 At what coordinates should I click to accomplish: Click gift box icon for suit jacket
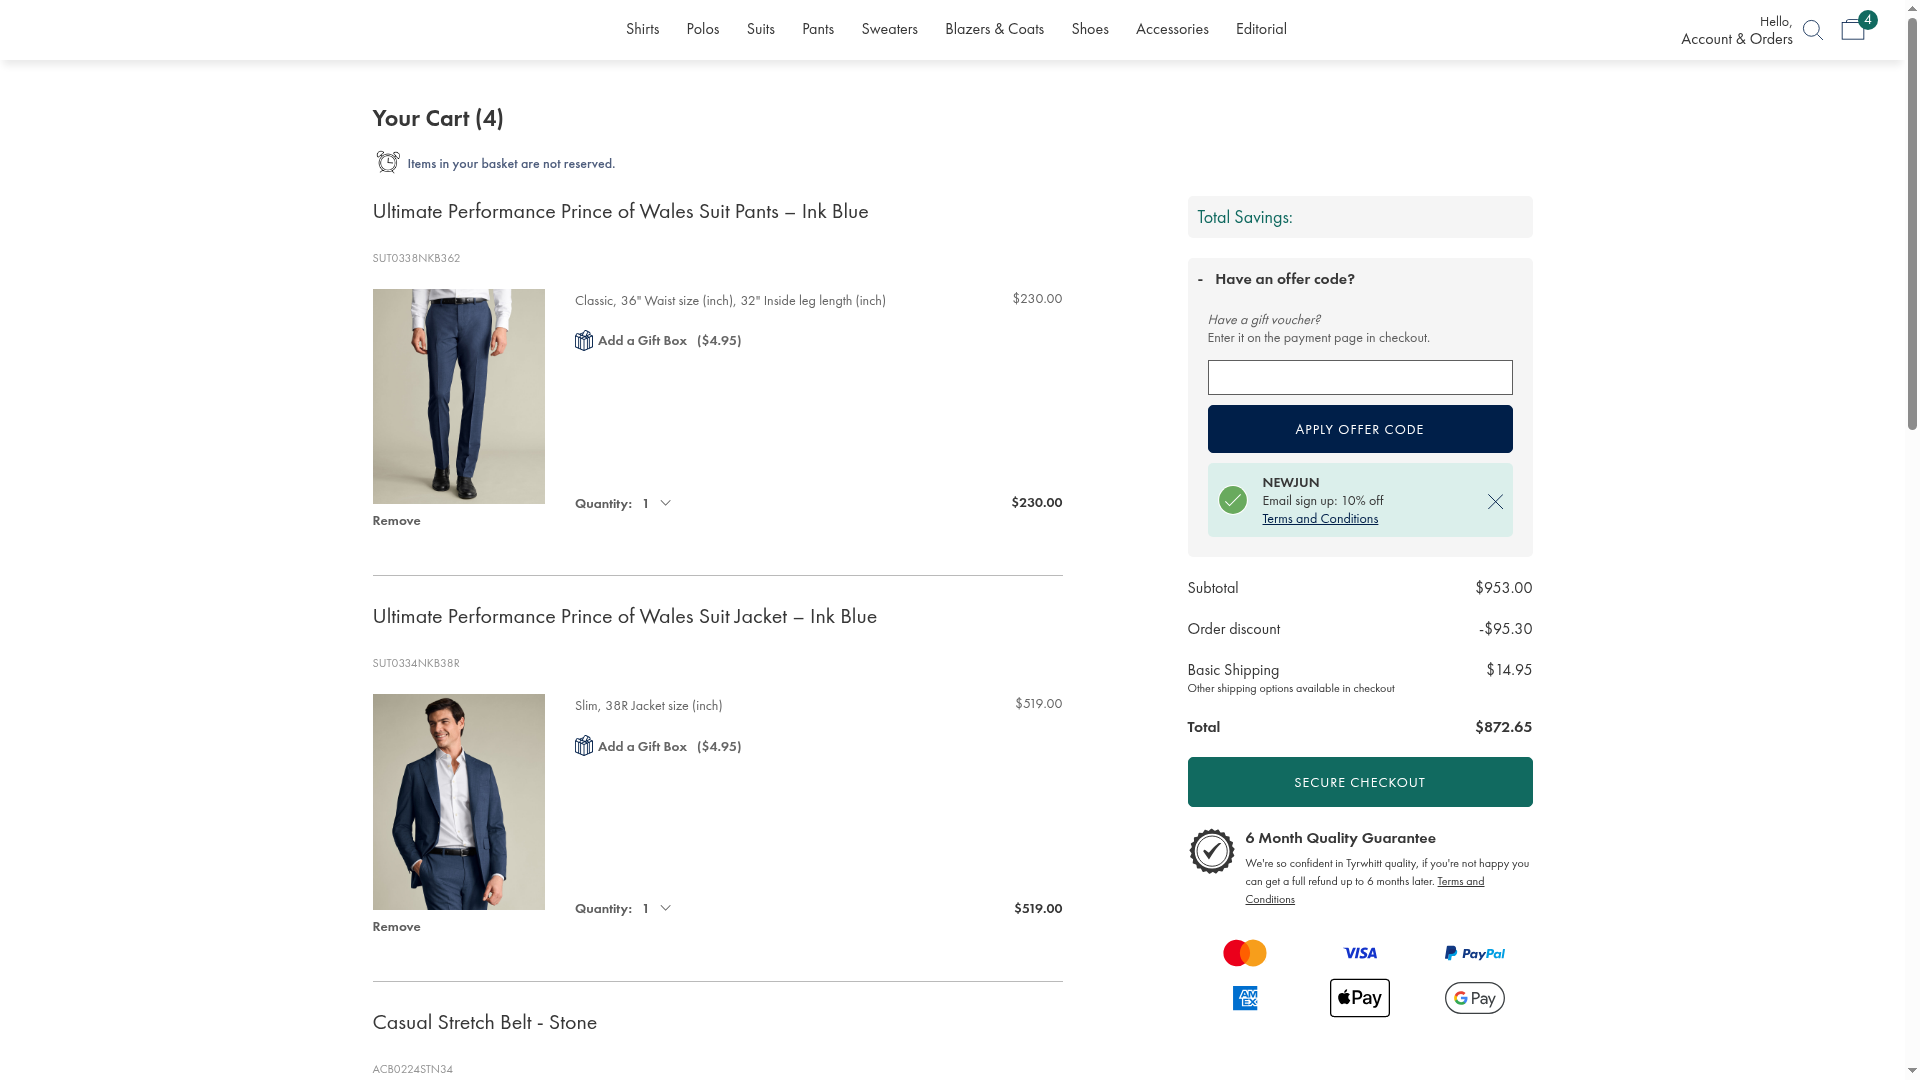tap(584, 746)
